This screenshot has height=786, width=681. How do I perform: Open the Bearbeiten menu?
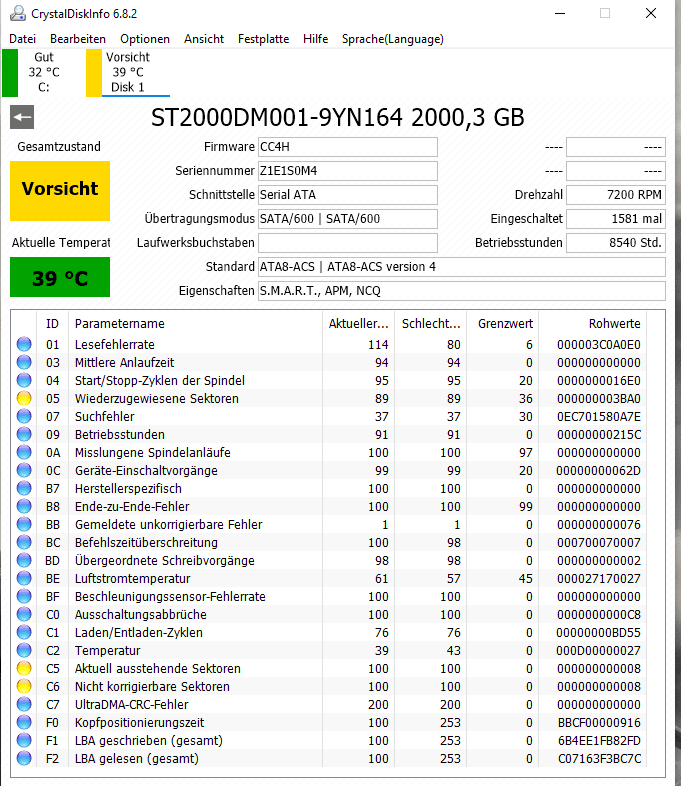pos(78,39)
